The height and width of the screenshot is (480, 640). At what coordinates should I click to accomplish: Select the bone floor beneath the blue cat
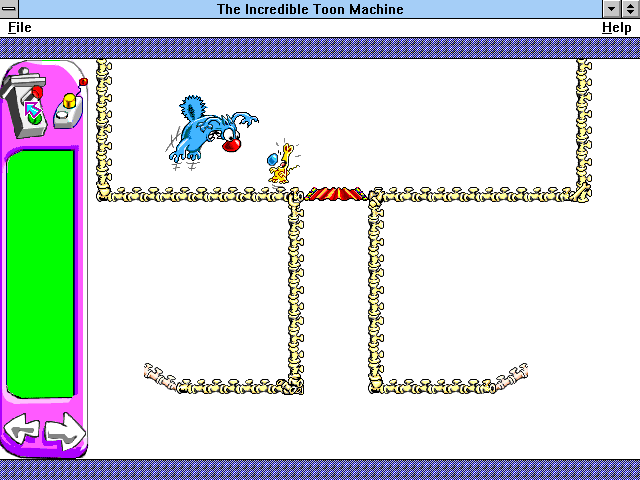[200, 195]
